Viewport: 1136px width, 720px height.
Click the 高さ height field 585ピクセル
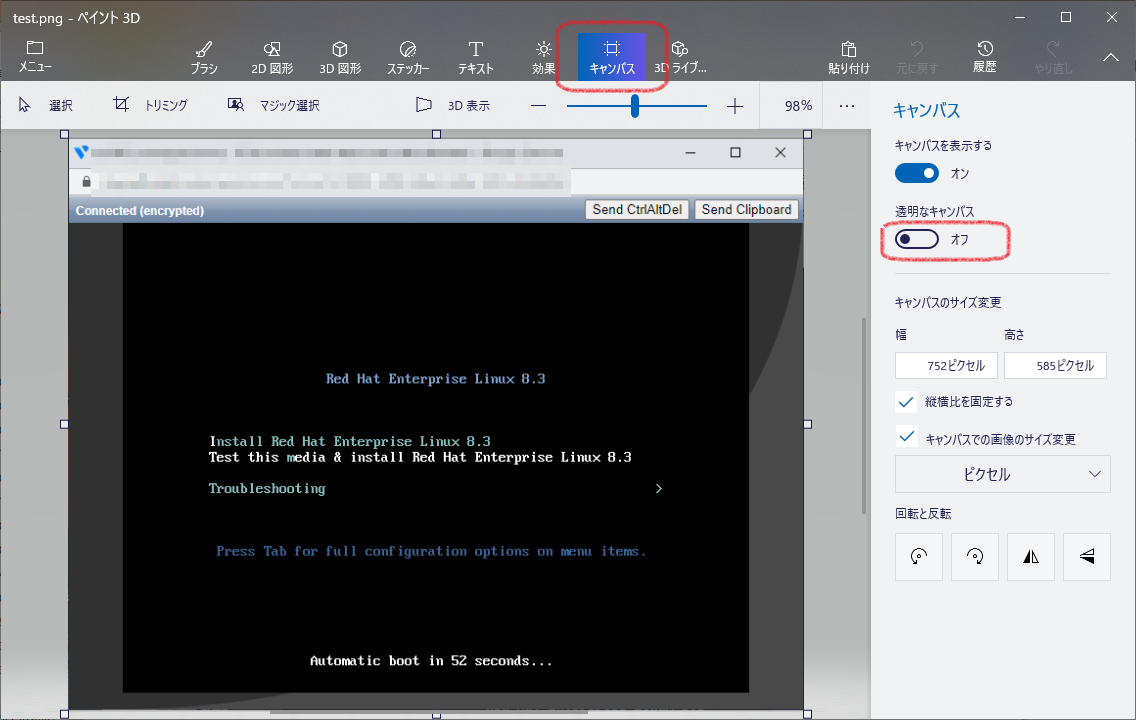click(x=1055, y=366)
